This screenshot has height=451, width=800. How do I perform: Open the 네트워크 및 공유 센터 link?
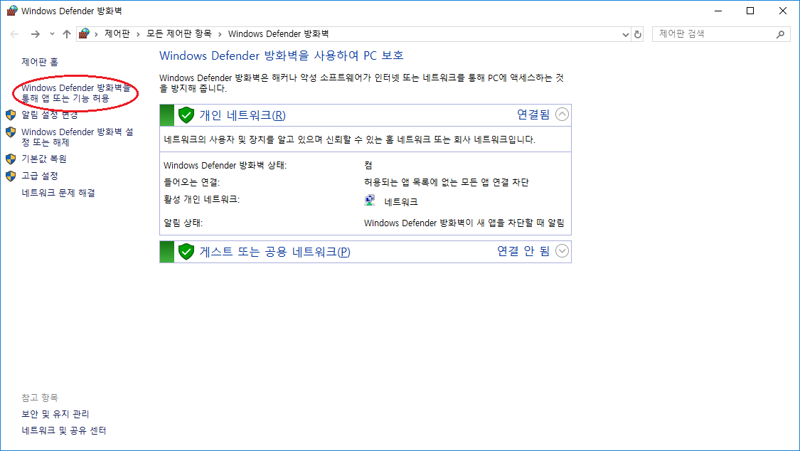click(64, 431)
